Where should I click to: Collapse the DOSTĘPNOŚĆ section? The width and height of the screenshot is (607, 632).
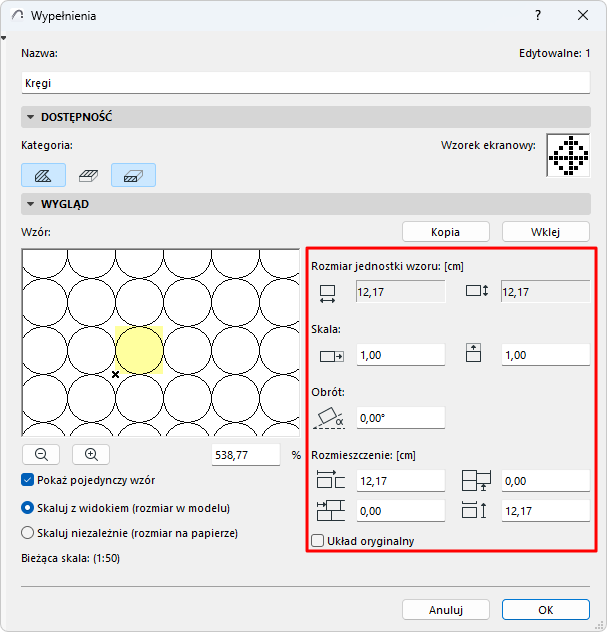[x=30, y=117]
